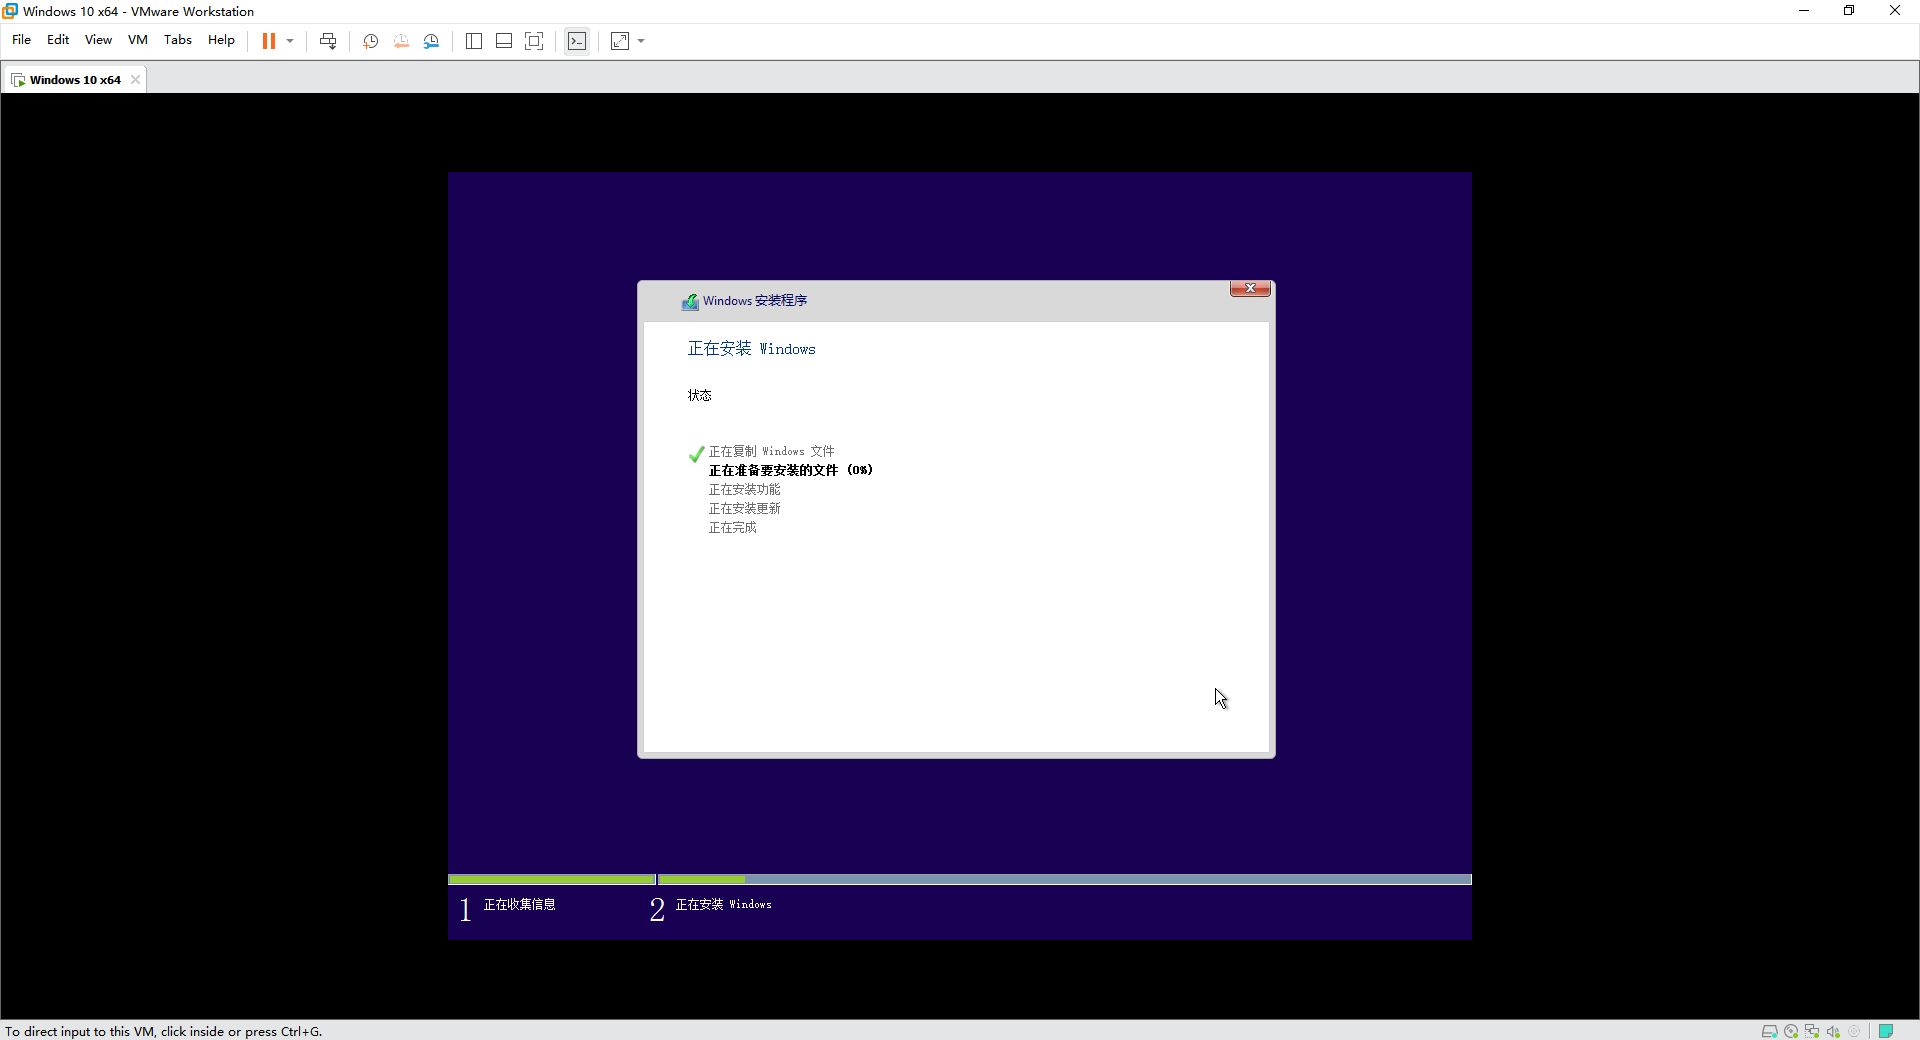Screen dimensions: 1920x1040
Task: Open the VM menu
Action: point(137,40)
